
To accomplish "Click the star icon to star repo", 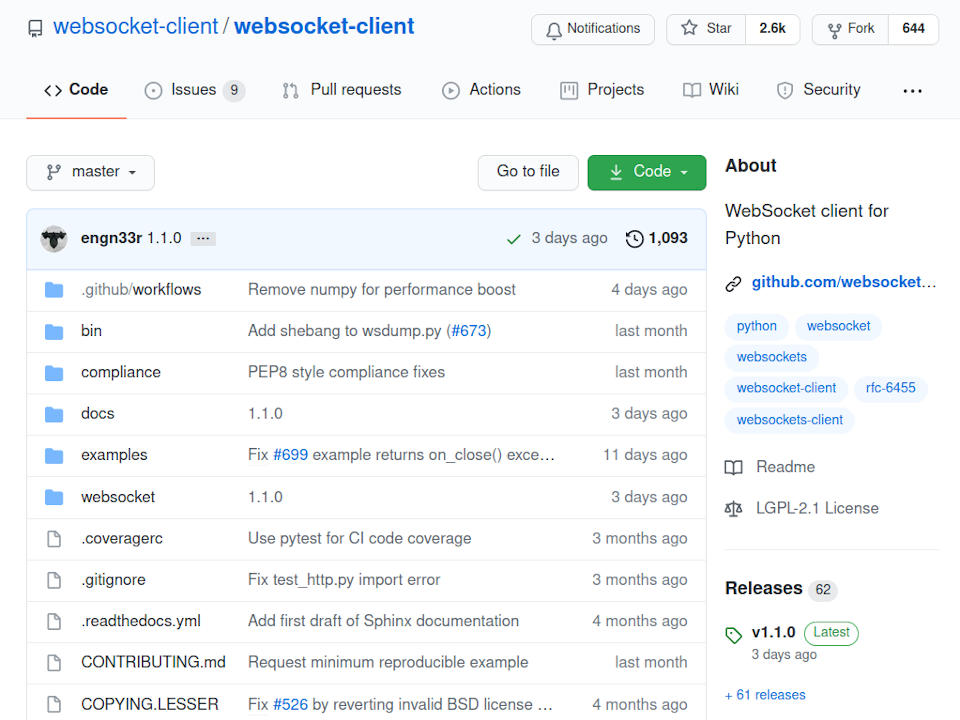I will (689, 28).
